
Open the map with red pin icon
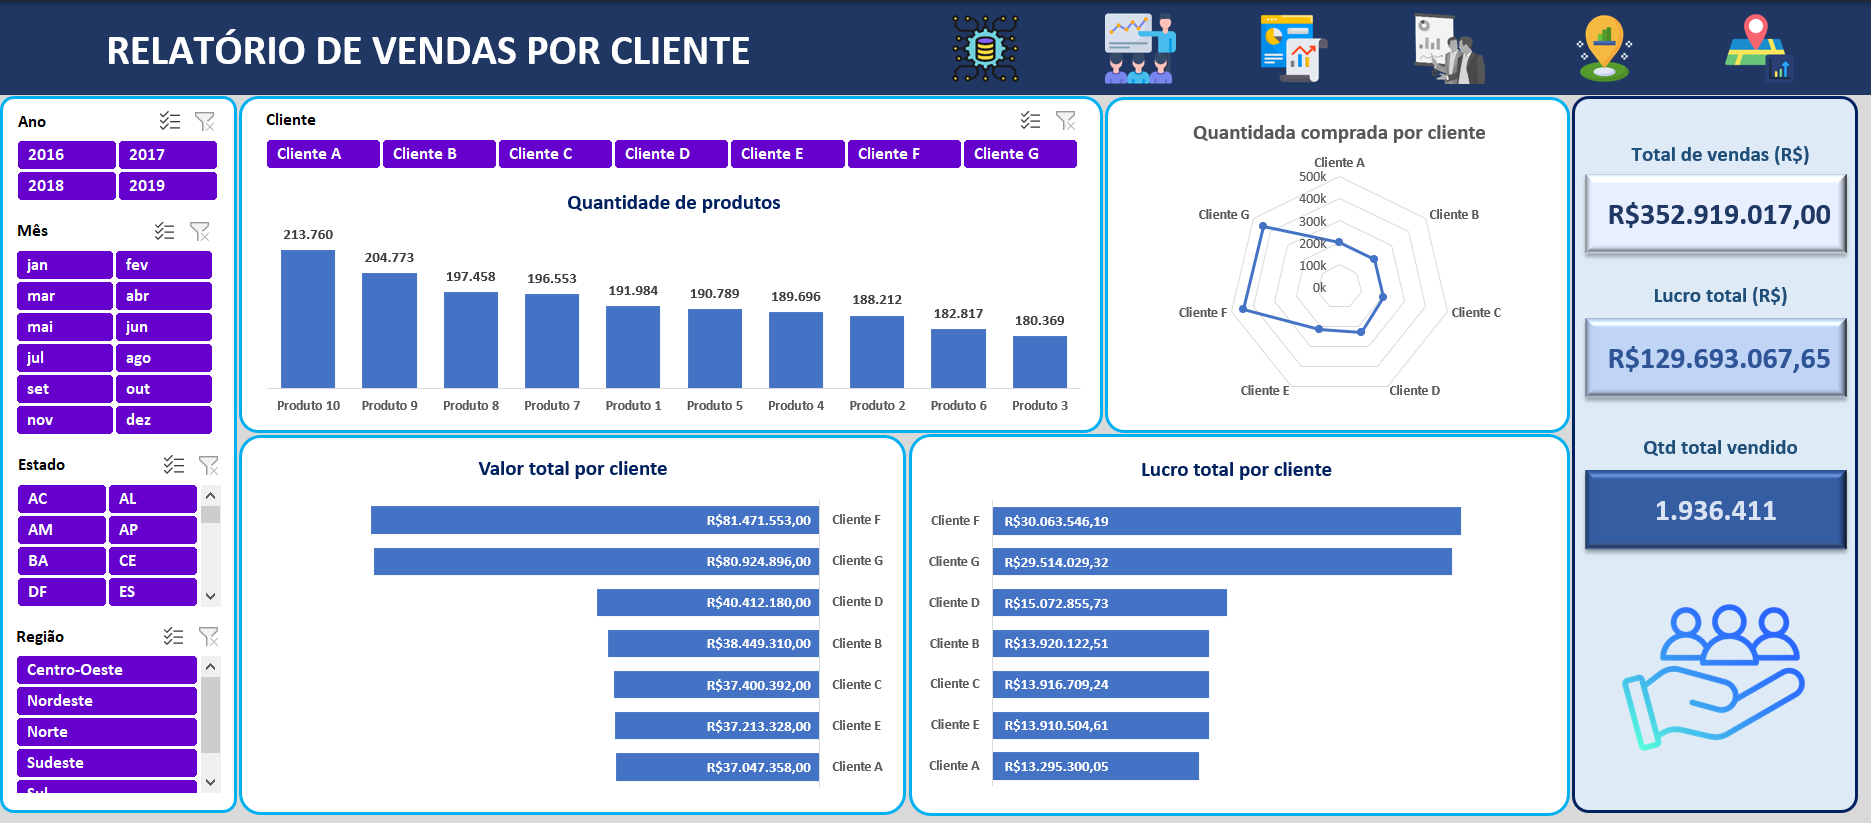(x=1758, y=48)
